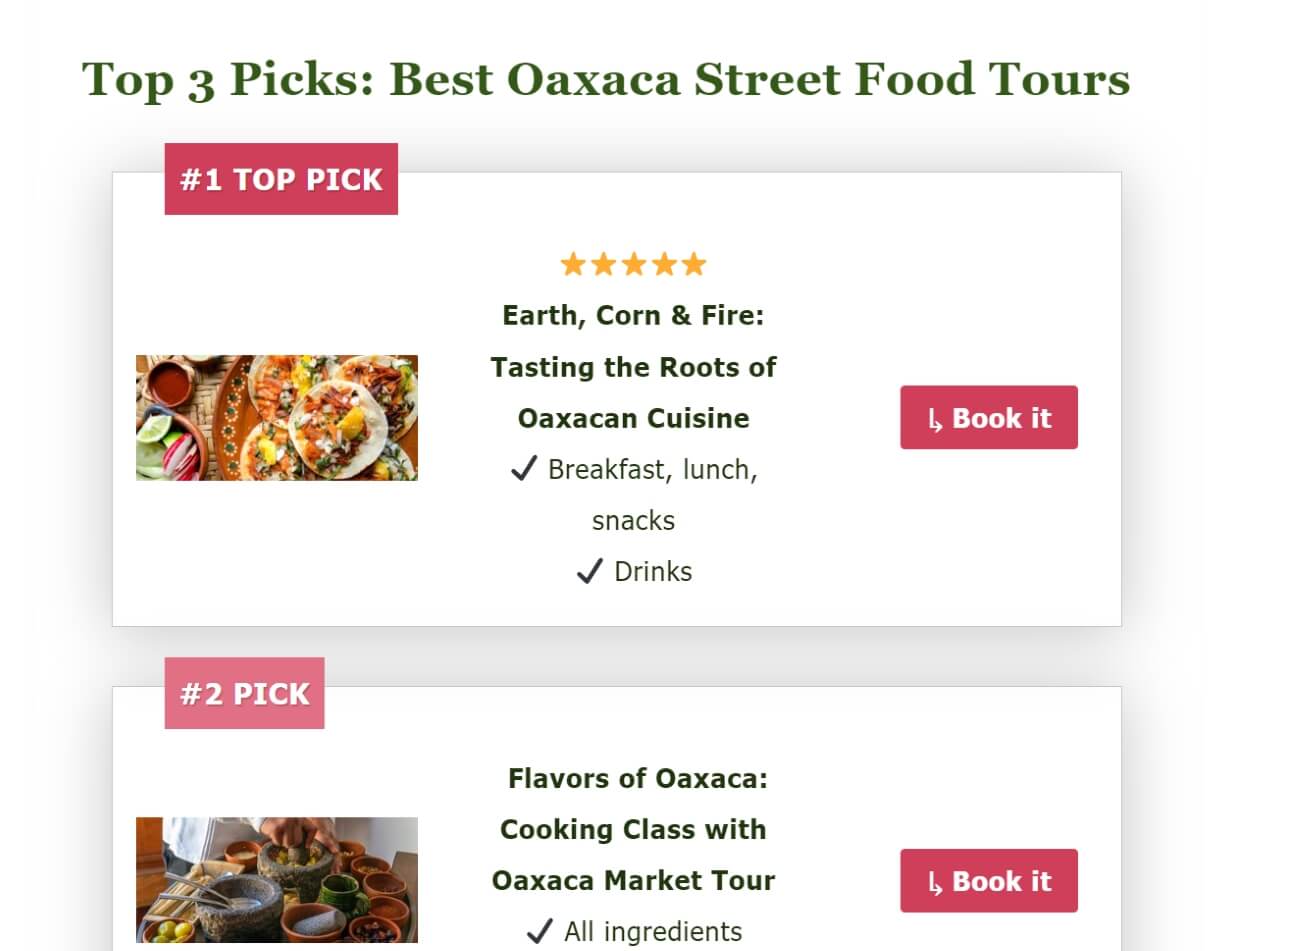Image resolution: width=1300 pixels, height=951 pixels.
Task: Click the #2 PICK badge
Action: [244, 693]
